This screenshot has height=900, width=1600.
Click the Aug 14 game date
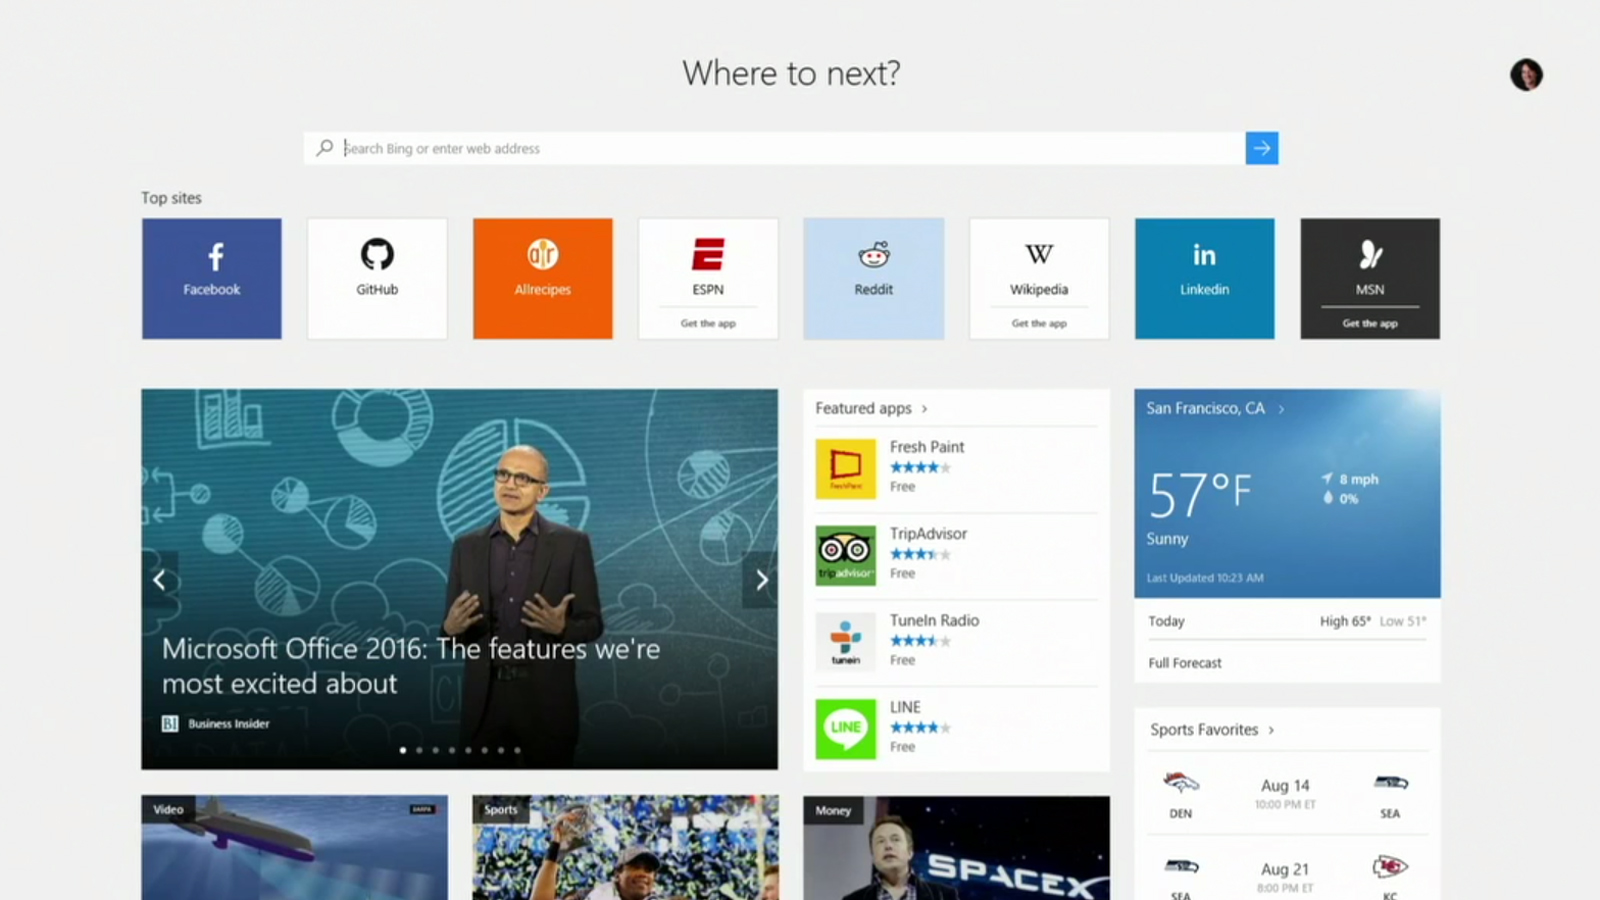click(x=1285, y=786)
